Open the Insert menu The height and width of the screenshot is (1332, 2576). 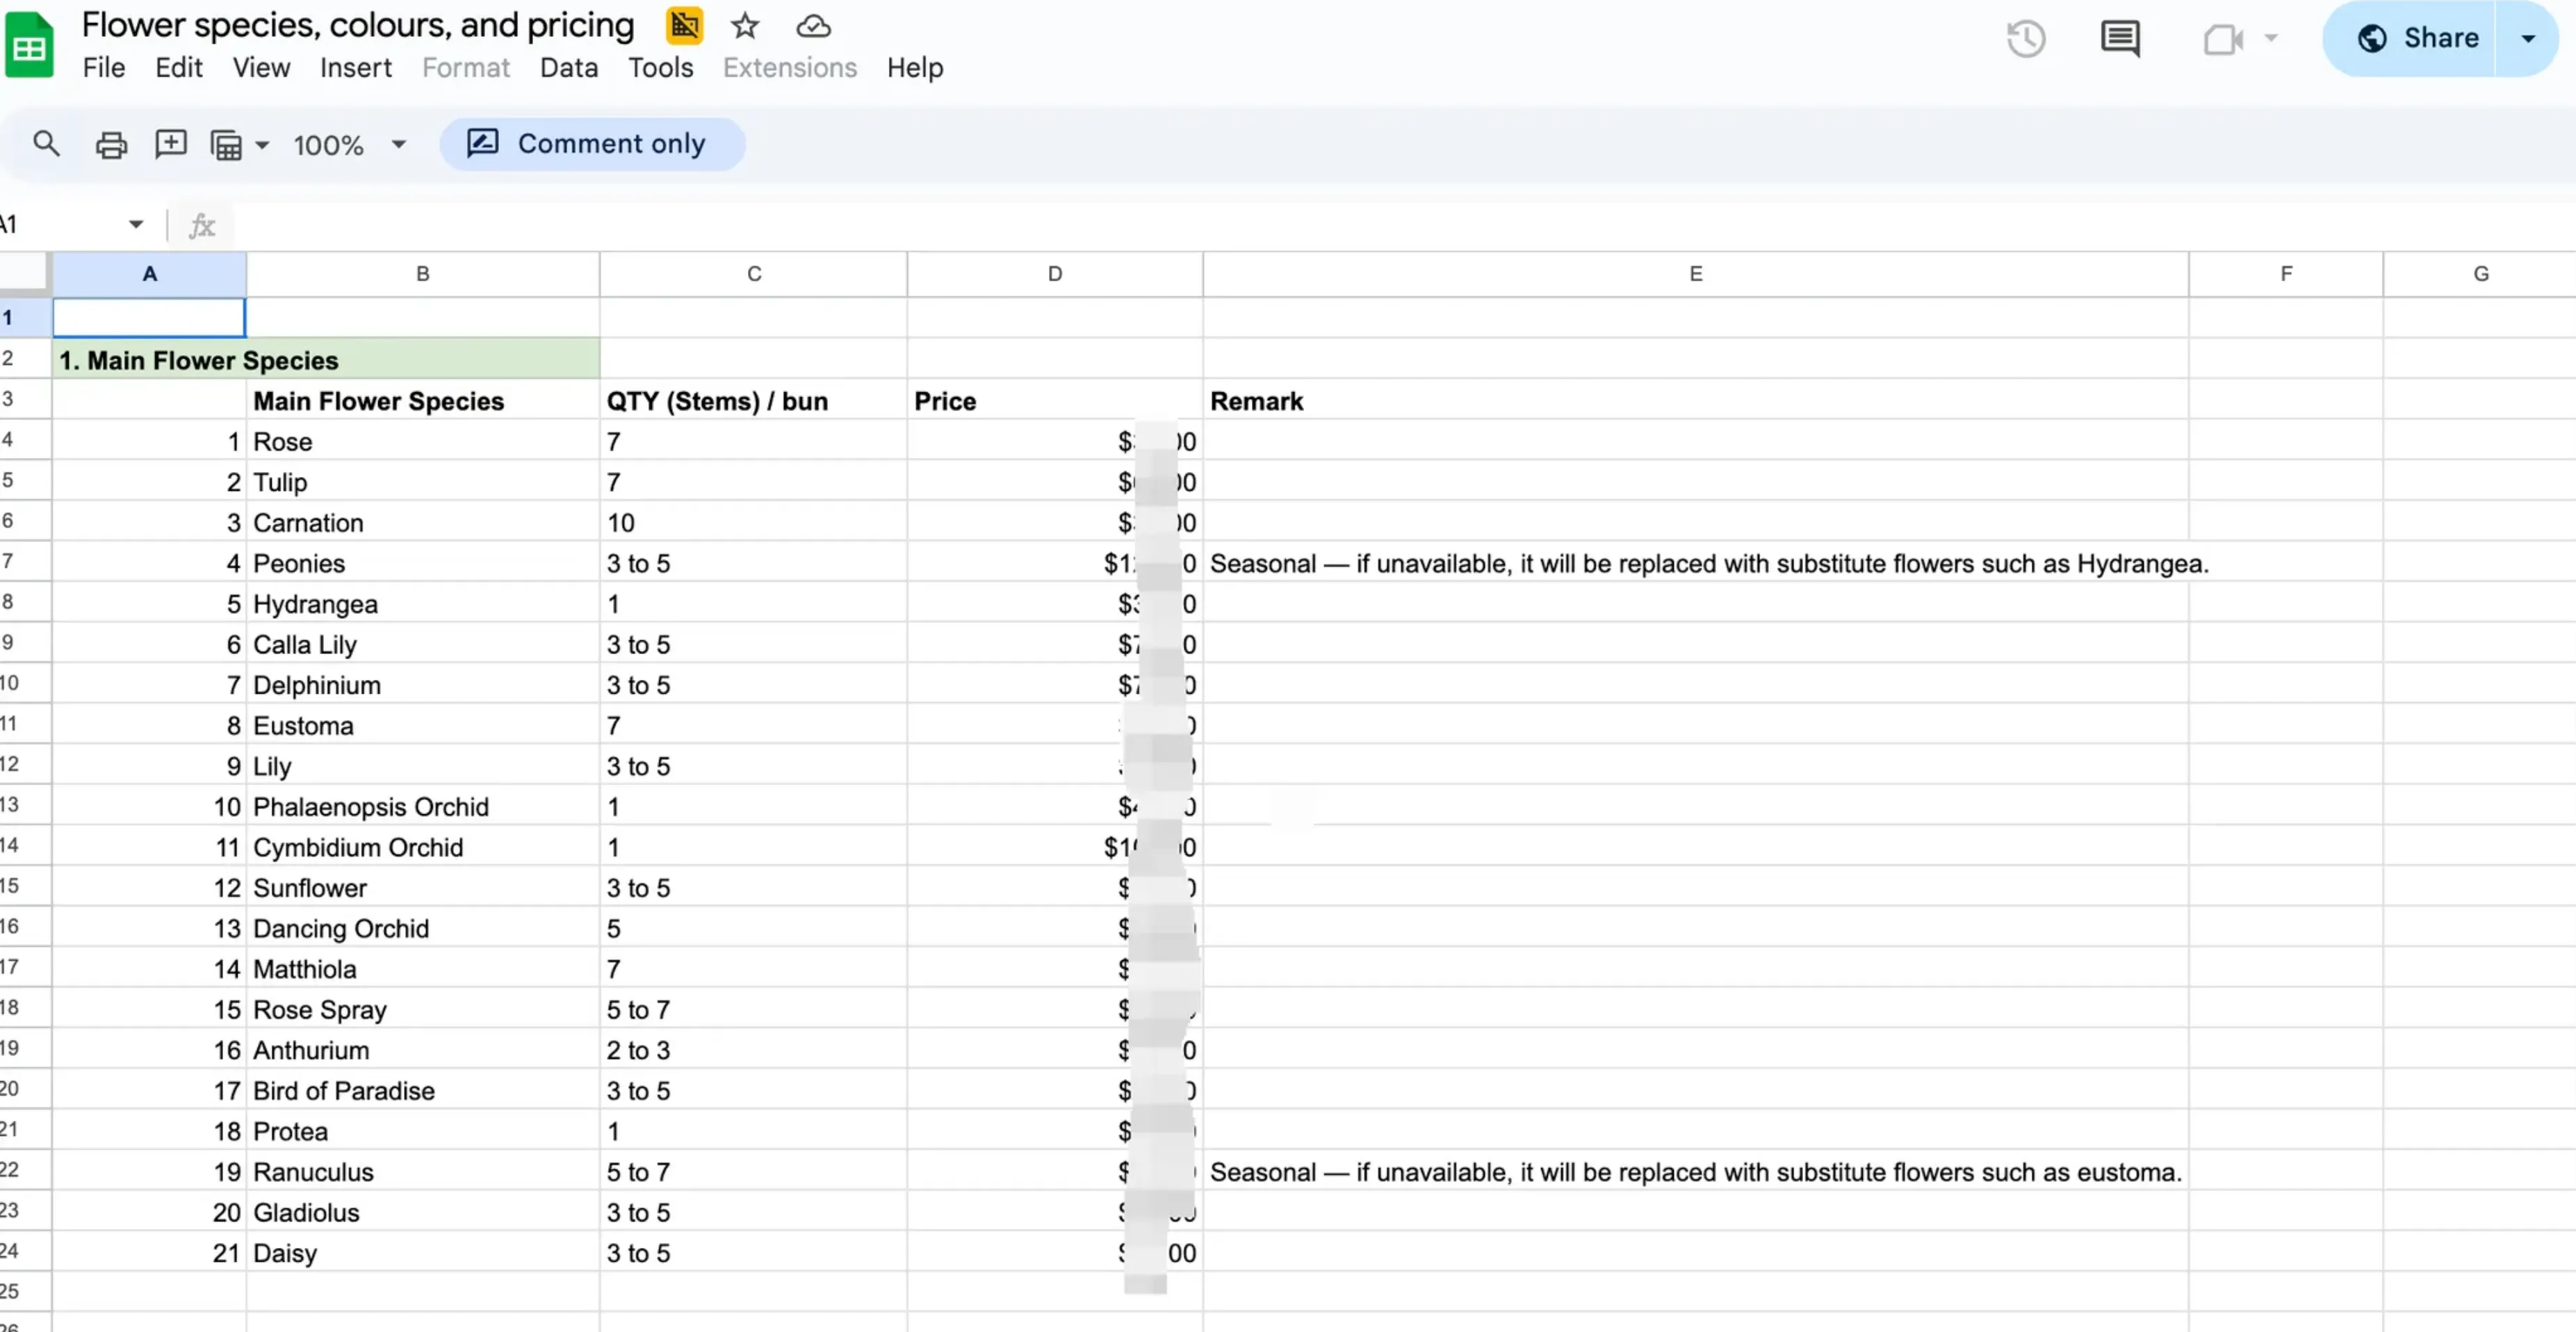pyautogui.click(x=355, y=68)
